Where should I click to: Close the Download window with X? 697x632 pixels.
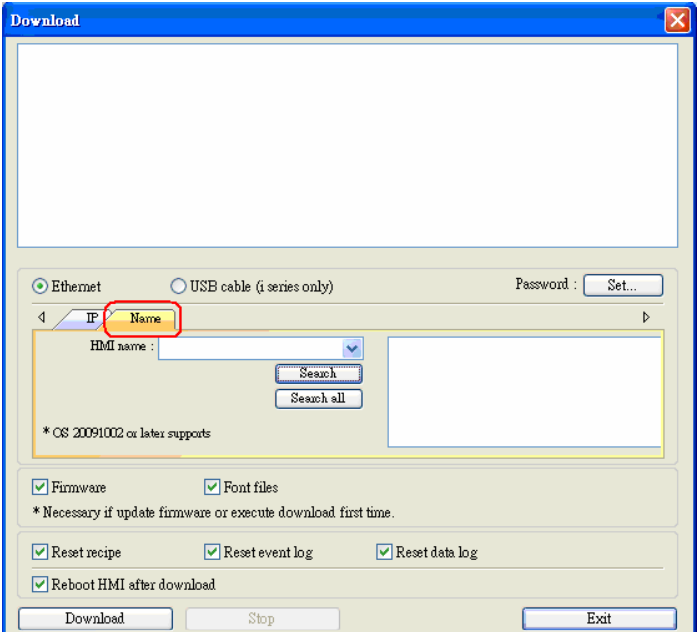677,20
